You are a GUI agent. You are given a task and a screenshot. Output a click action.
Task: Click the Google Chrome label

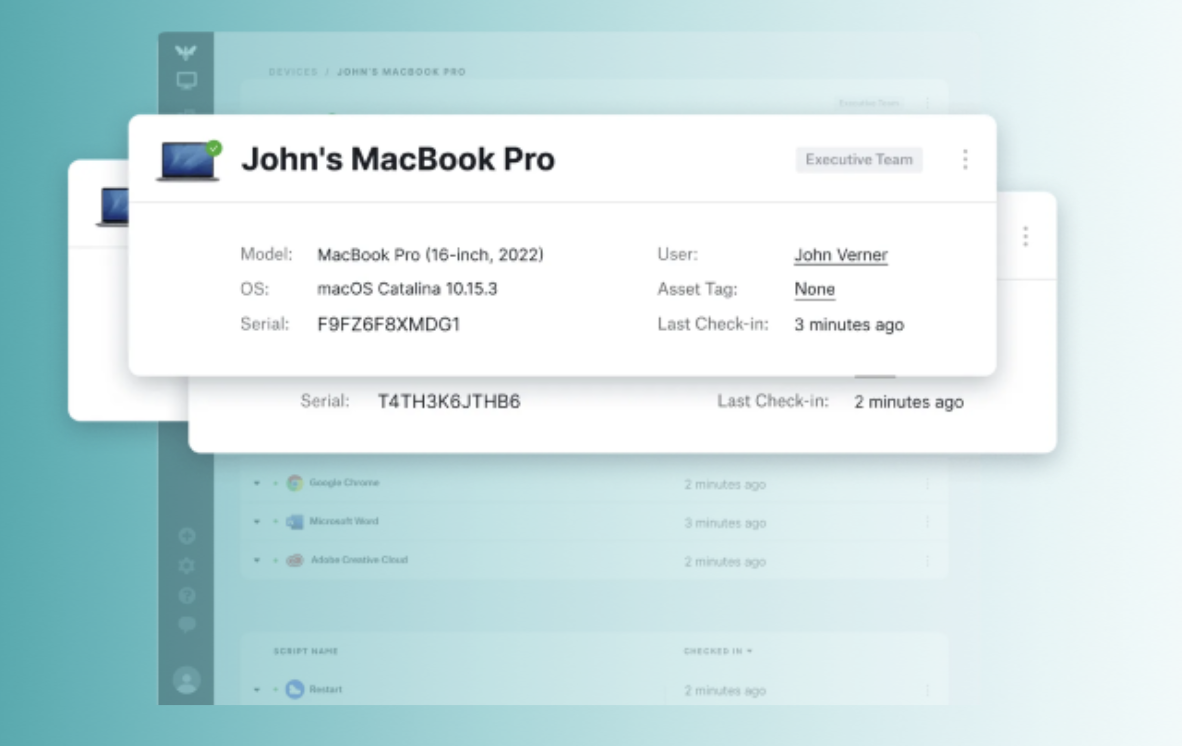click(344, 483)
